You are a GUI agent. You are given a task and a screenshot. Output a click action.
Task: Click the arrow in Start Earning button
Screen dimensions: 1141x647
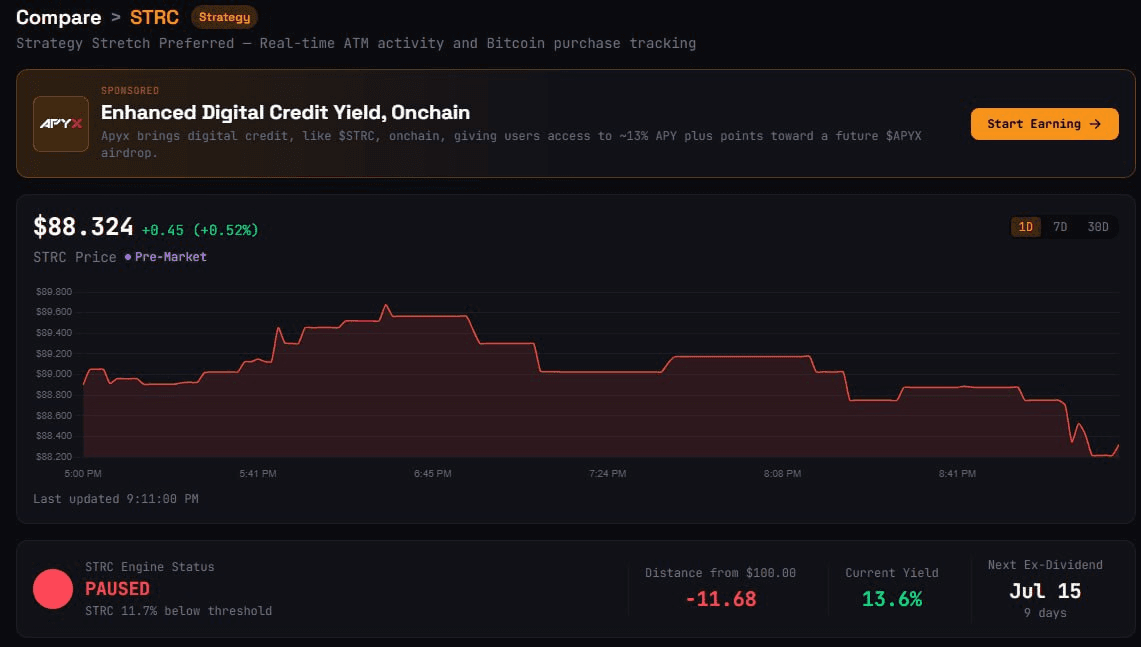click(x=1095, y=124)
